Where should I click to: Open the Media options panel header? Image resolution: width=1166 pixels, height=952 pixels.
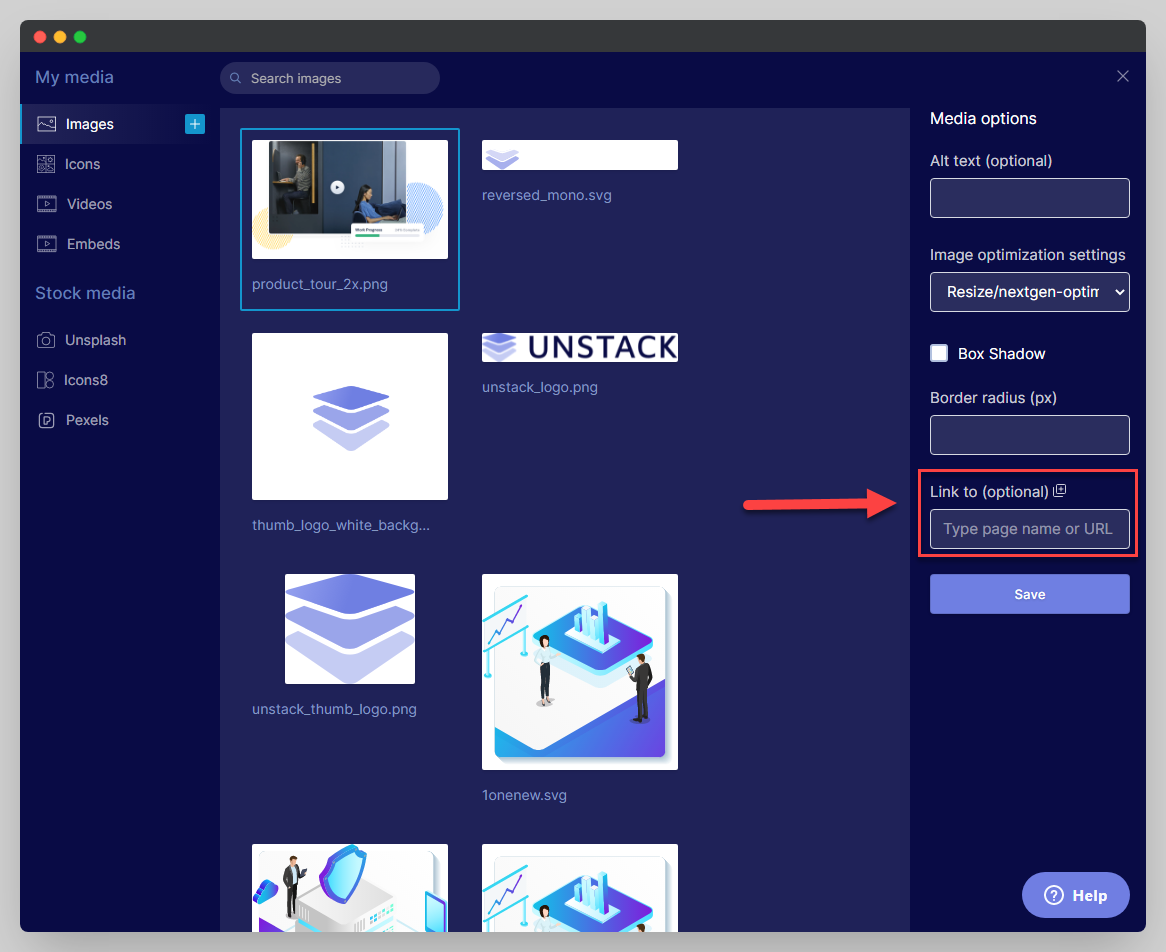tap(985, 118)
